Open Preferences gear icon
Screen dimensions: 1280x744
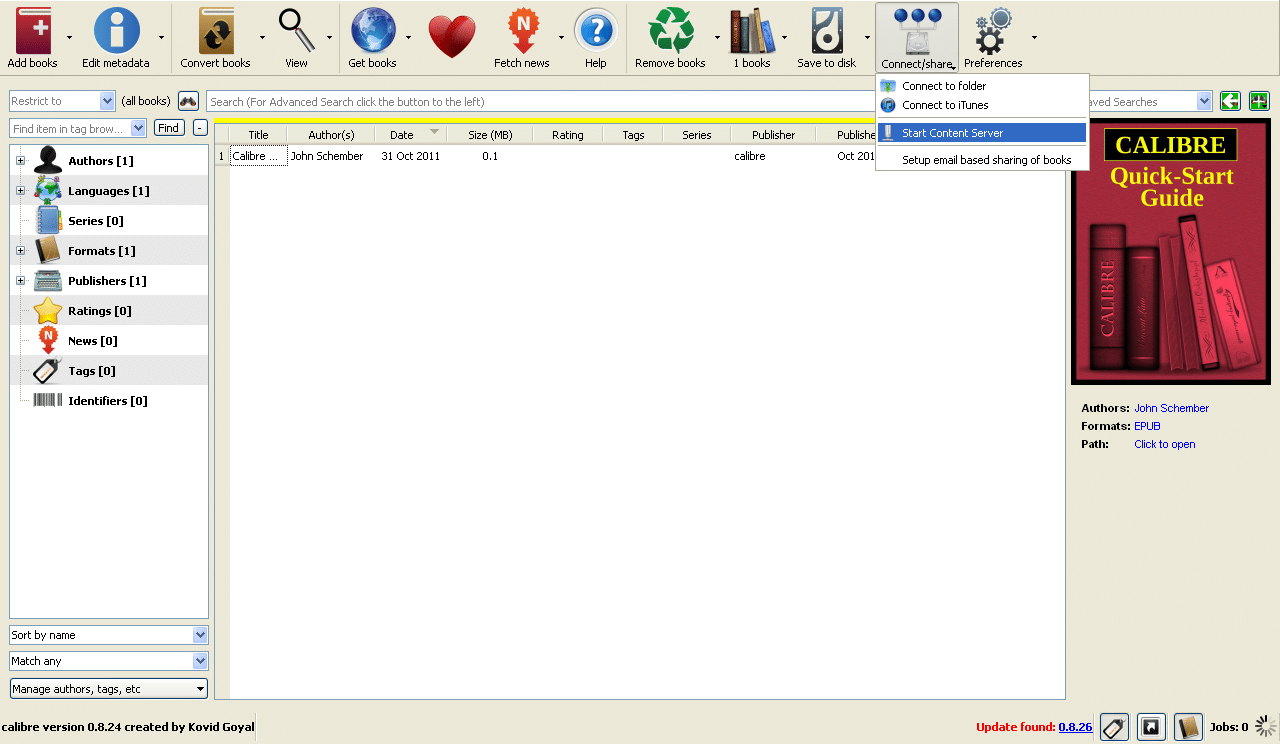coord(992,31)
